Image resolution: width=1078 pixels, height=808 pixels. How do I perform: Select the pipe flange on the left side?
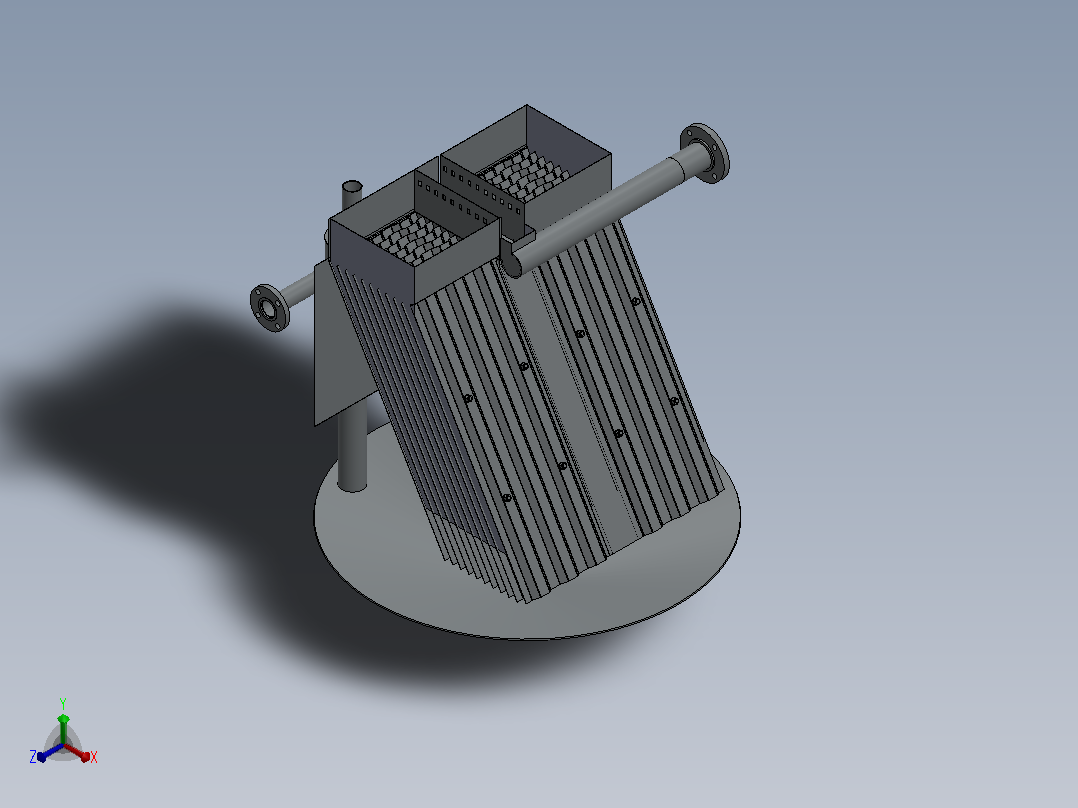point(269,307)
